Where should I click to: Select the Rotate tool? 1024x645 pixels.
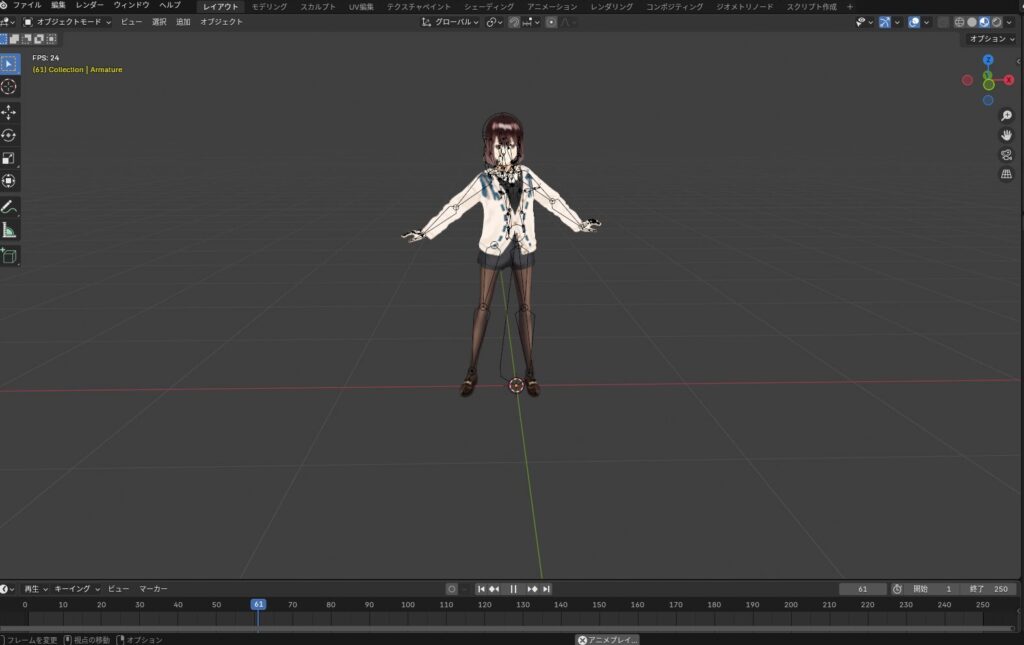pos(9,135)
